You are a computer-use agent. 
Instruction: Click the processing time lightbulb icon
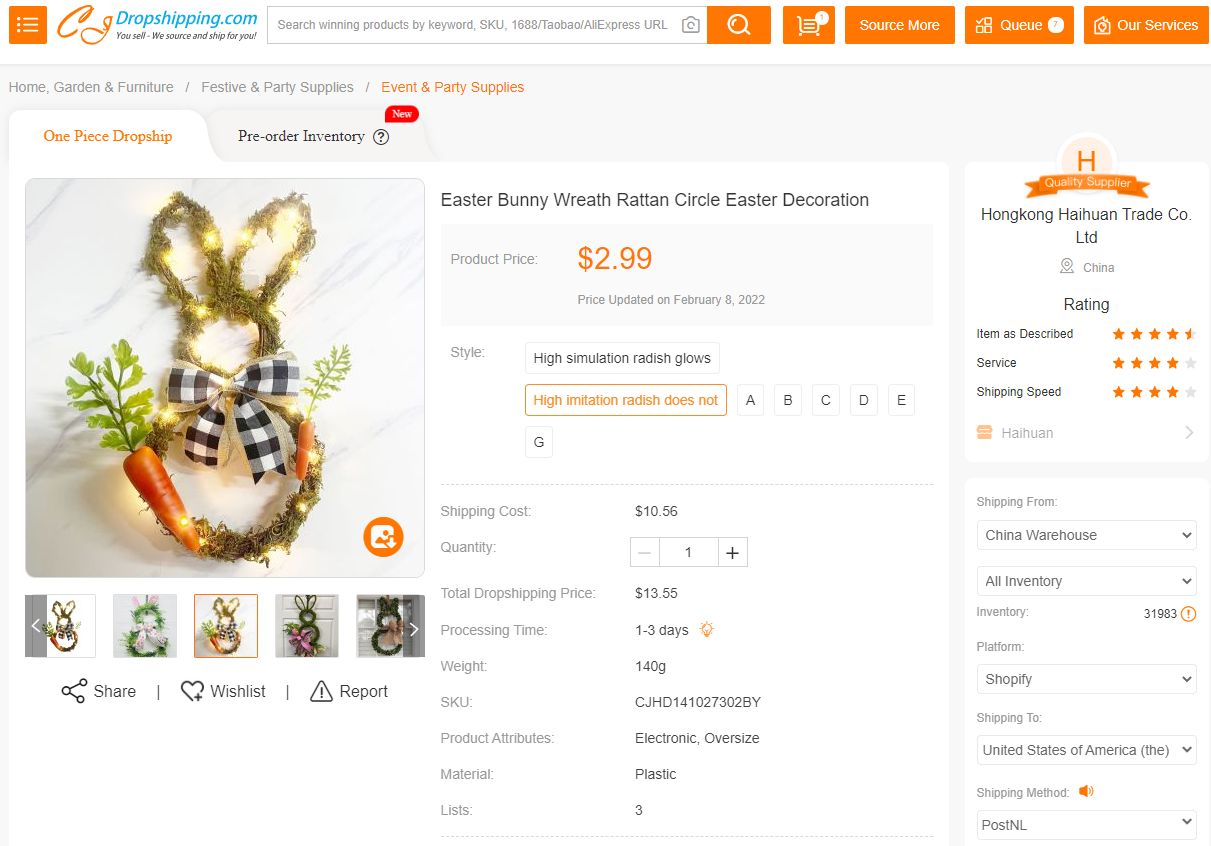(707, 630)
